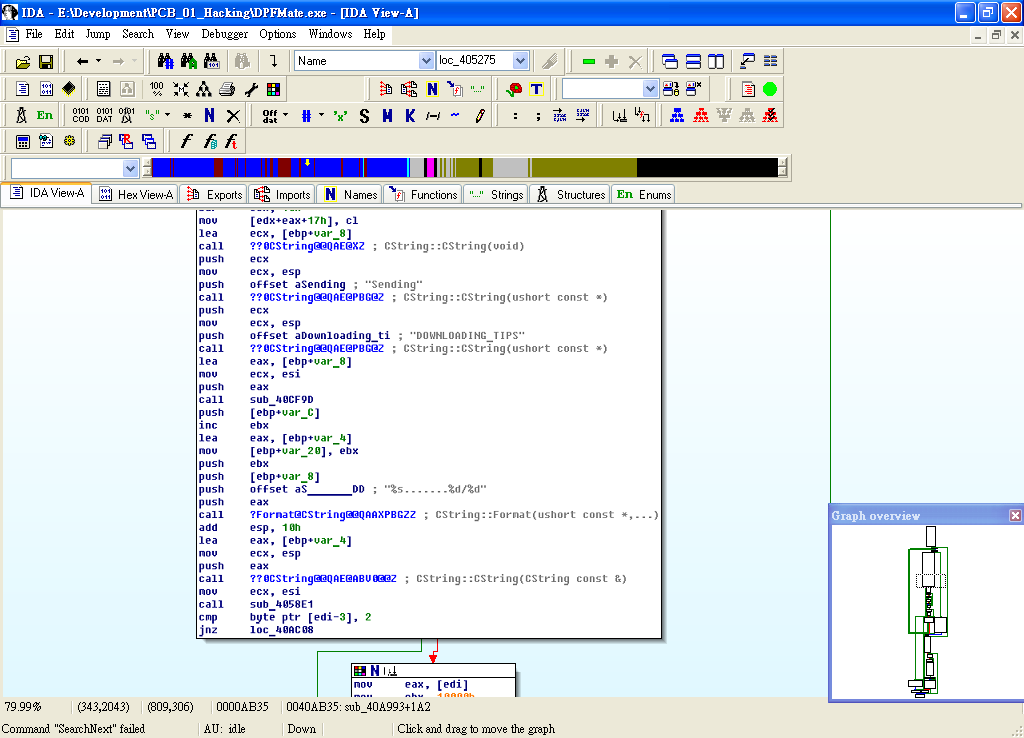Screen dimensions: 1024x738
Task: Switch to the Strings tab
Action: (496, 195)
